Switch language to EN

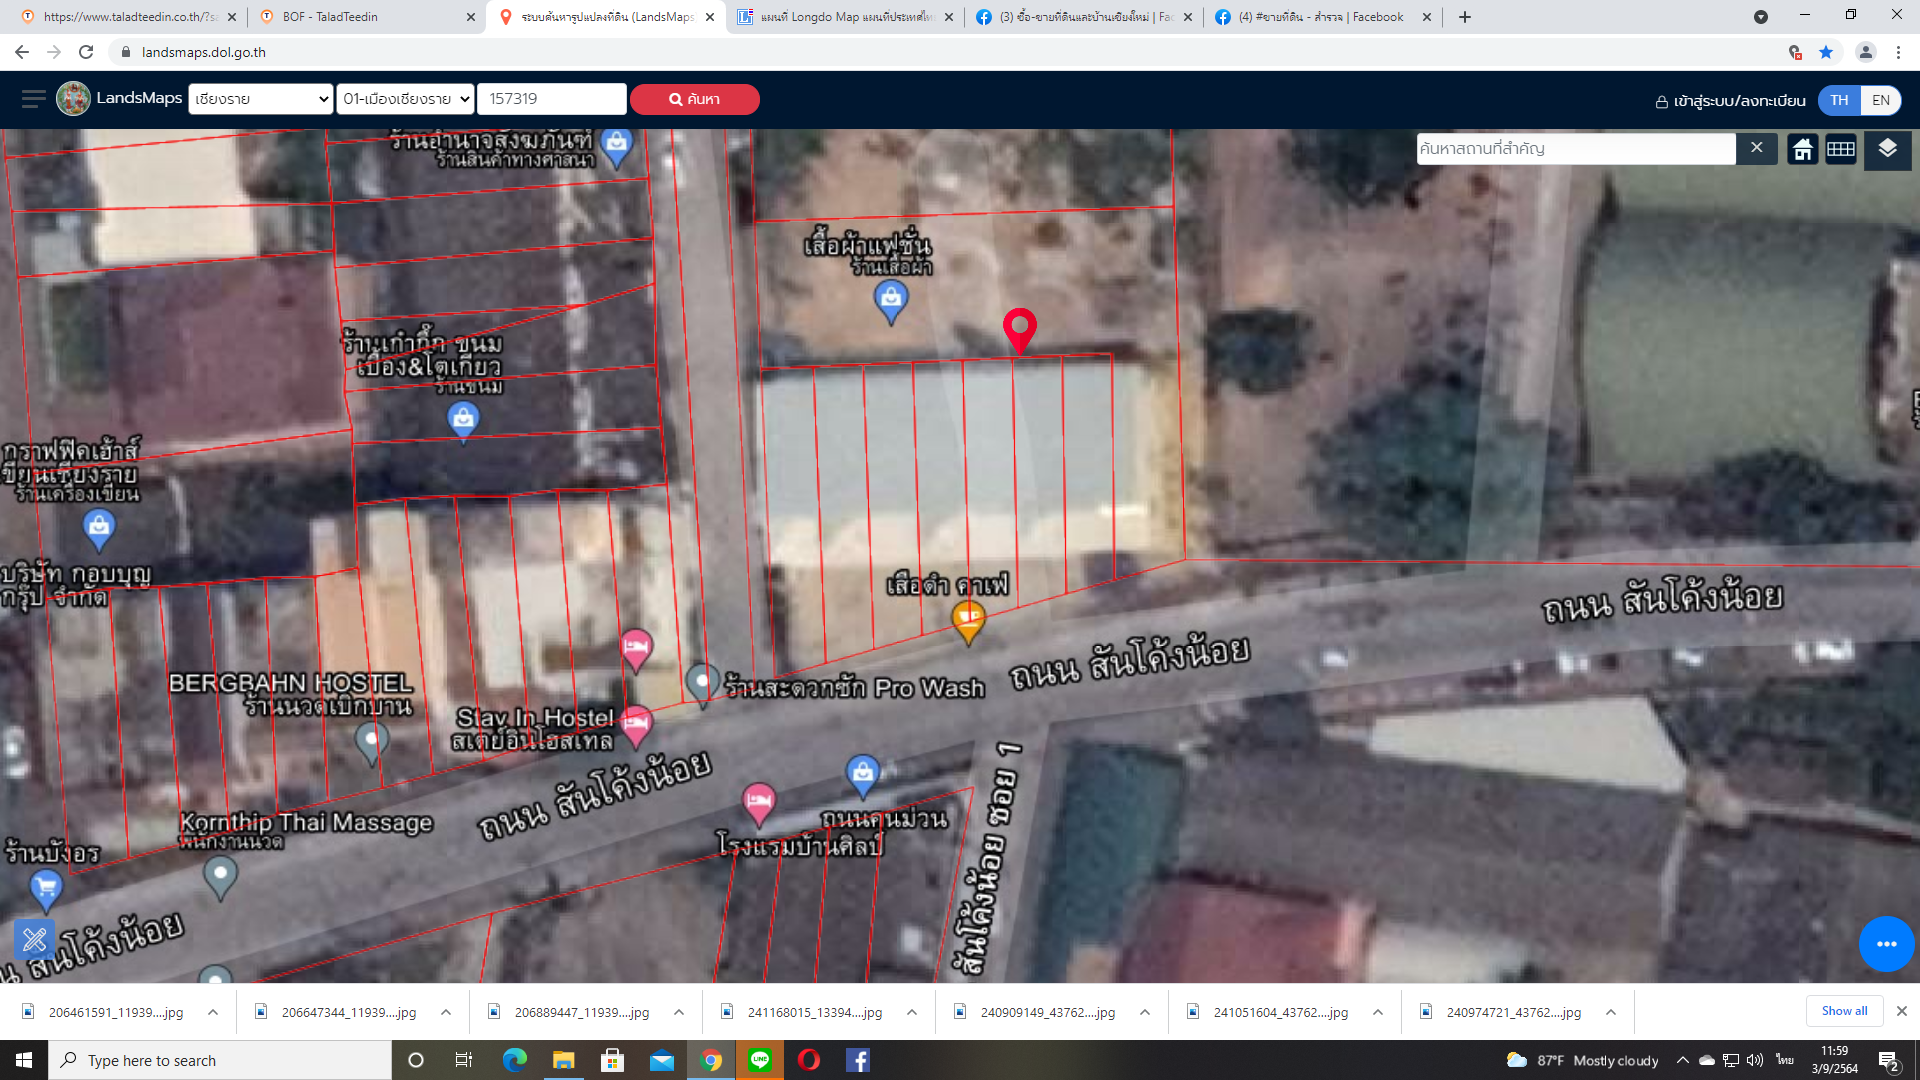[1881, 100]
